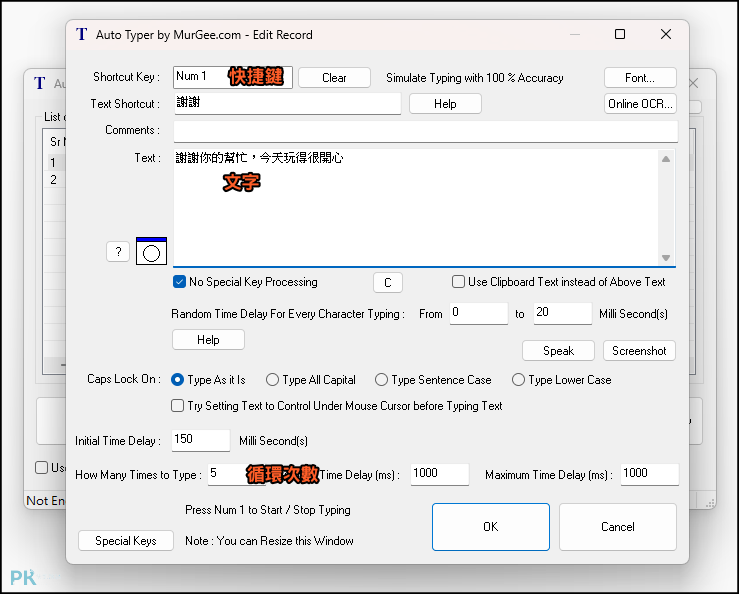Image resolution: width=739 pixels, height=594 pixels.
Task: Click the Text Shortcut input field
Action: click(x=287, y=103)
